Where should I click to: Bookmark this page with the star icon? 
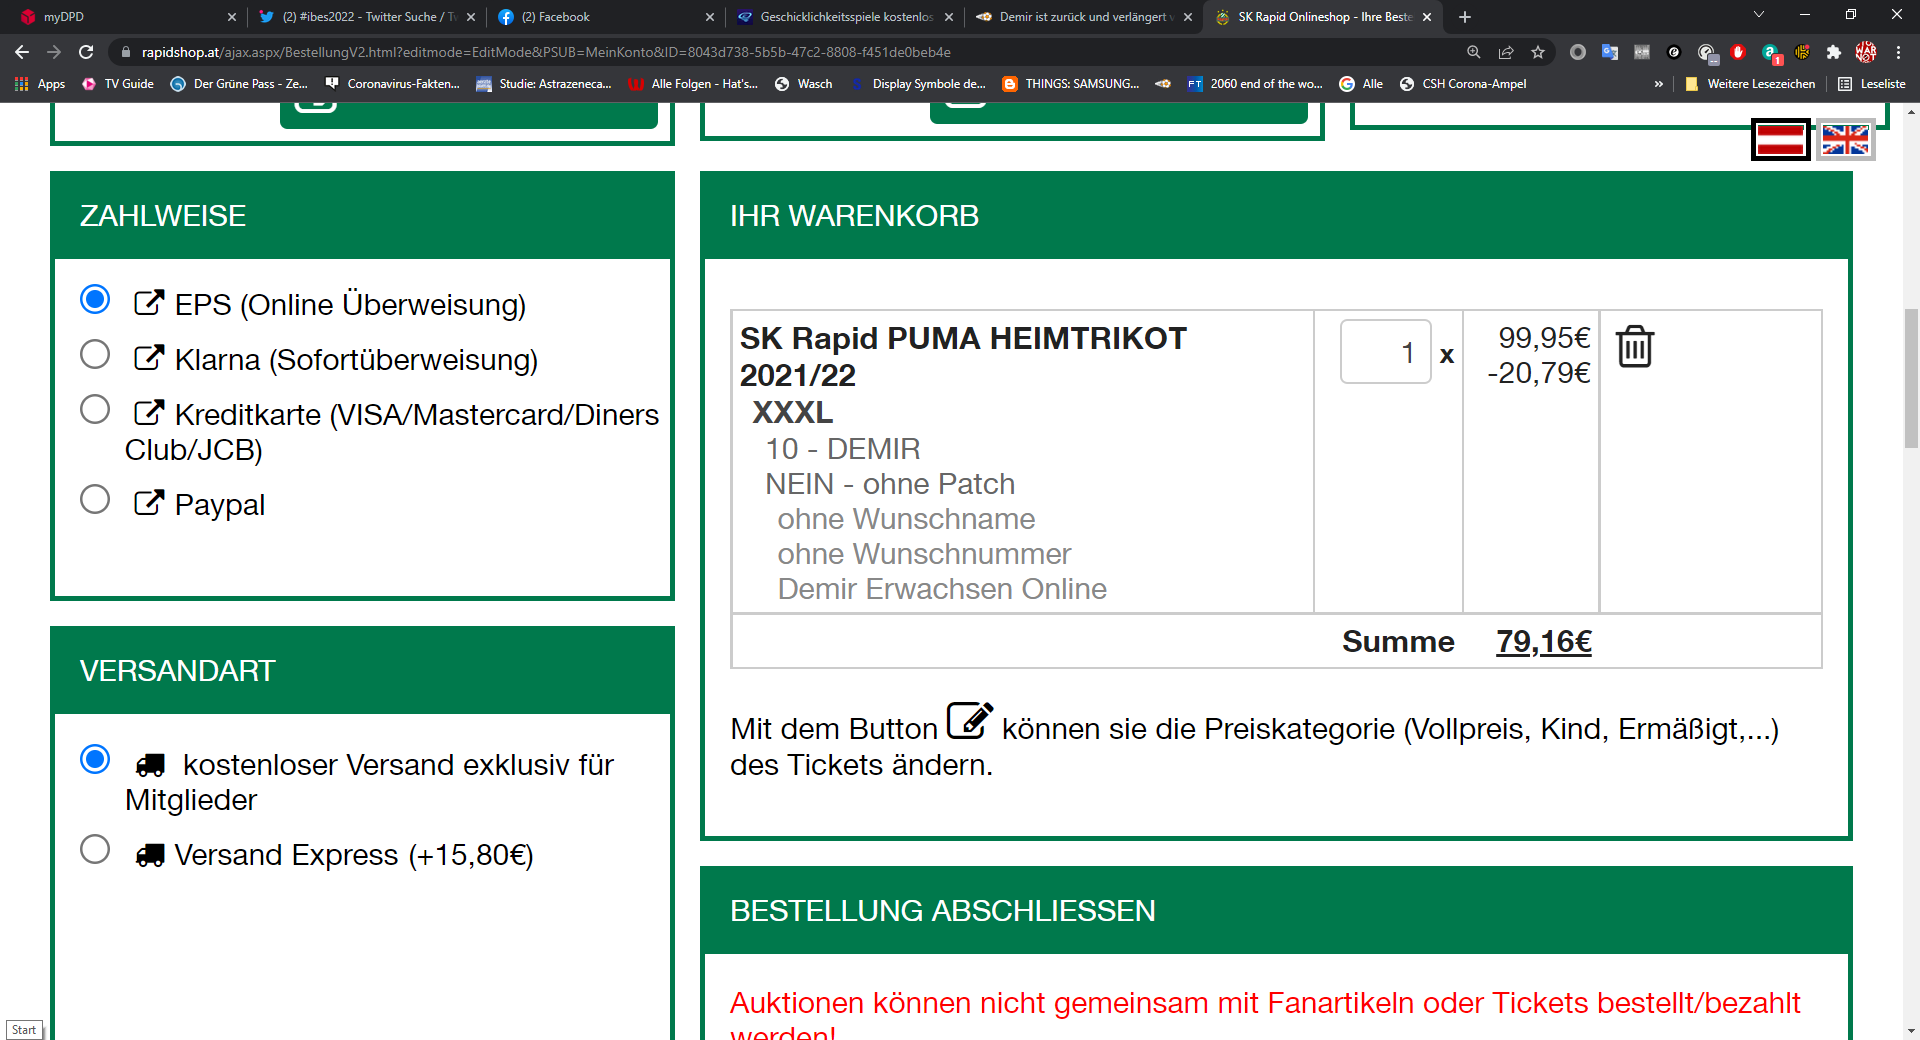(x=1538, y=52)
